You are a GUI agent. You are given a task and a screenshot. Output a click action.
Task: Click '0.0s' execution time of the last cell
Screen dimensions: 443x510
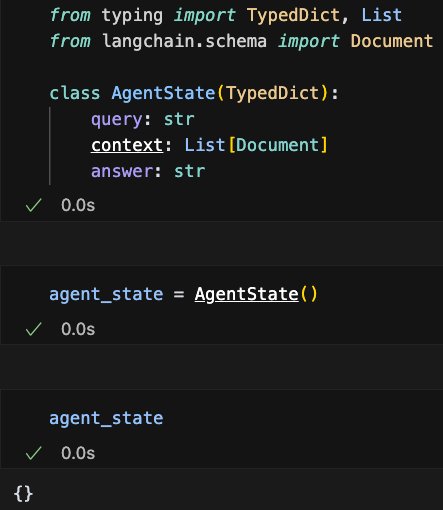[x=78, y=453]
